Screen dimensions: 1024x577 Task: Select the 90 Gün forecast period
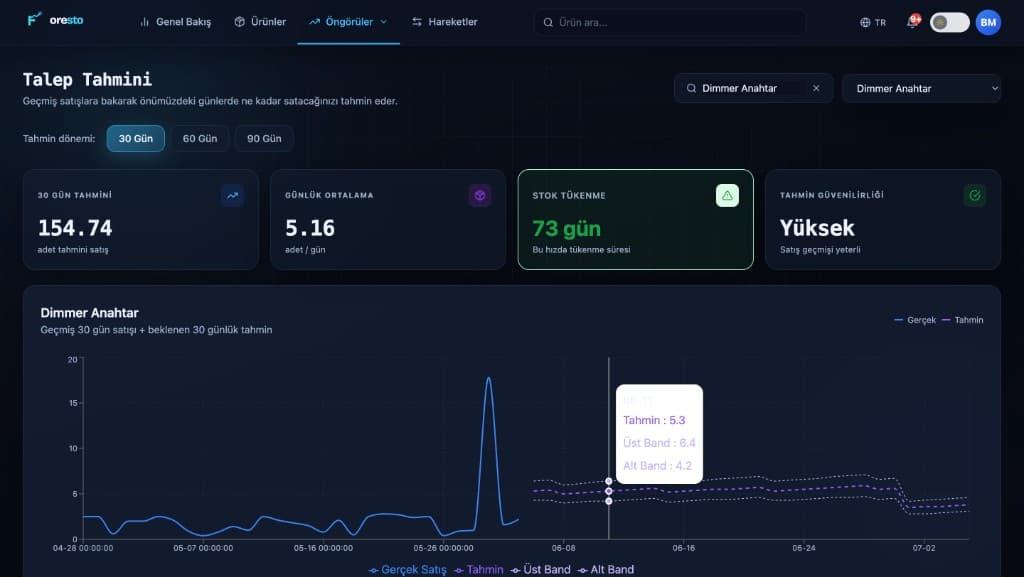(x=264, y=138)
